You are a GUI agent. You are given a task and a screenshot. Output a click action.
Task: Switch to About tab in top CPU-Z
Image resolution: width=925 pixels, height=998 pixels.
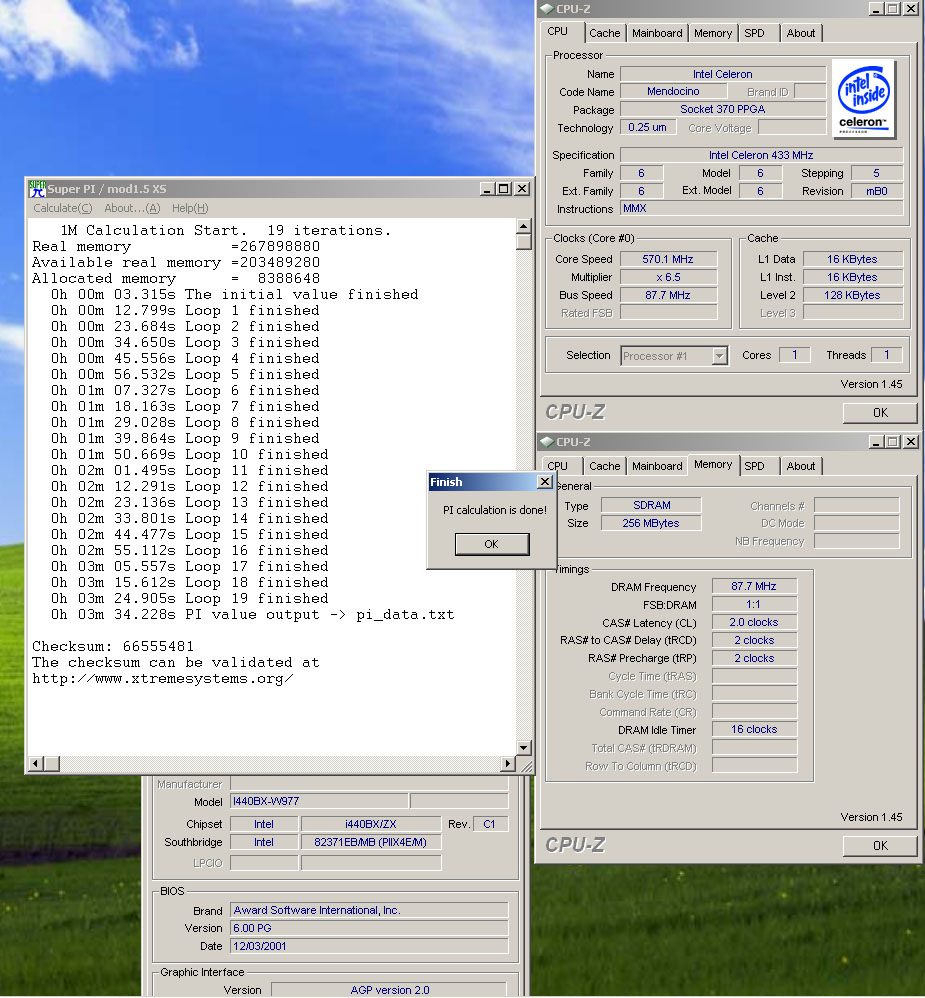[800, 33]
